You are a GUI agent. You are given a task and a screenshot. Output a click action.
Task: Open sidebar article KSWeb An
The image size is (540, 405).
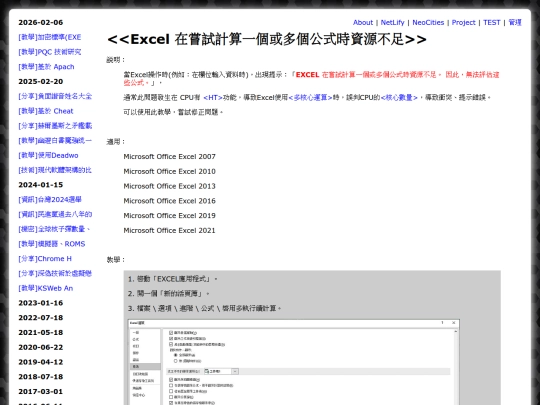click(45, 288)
